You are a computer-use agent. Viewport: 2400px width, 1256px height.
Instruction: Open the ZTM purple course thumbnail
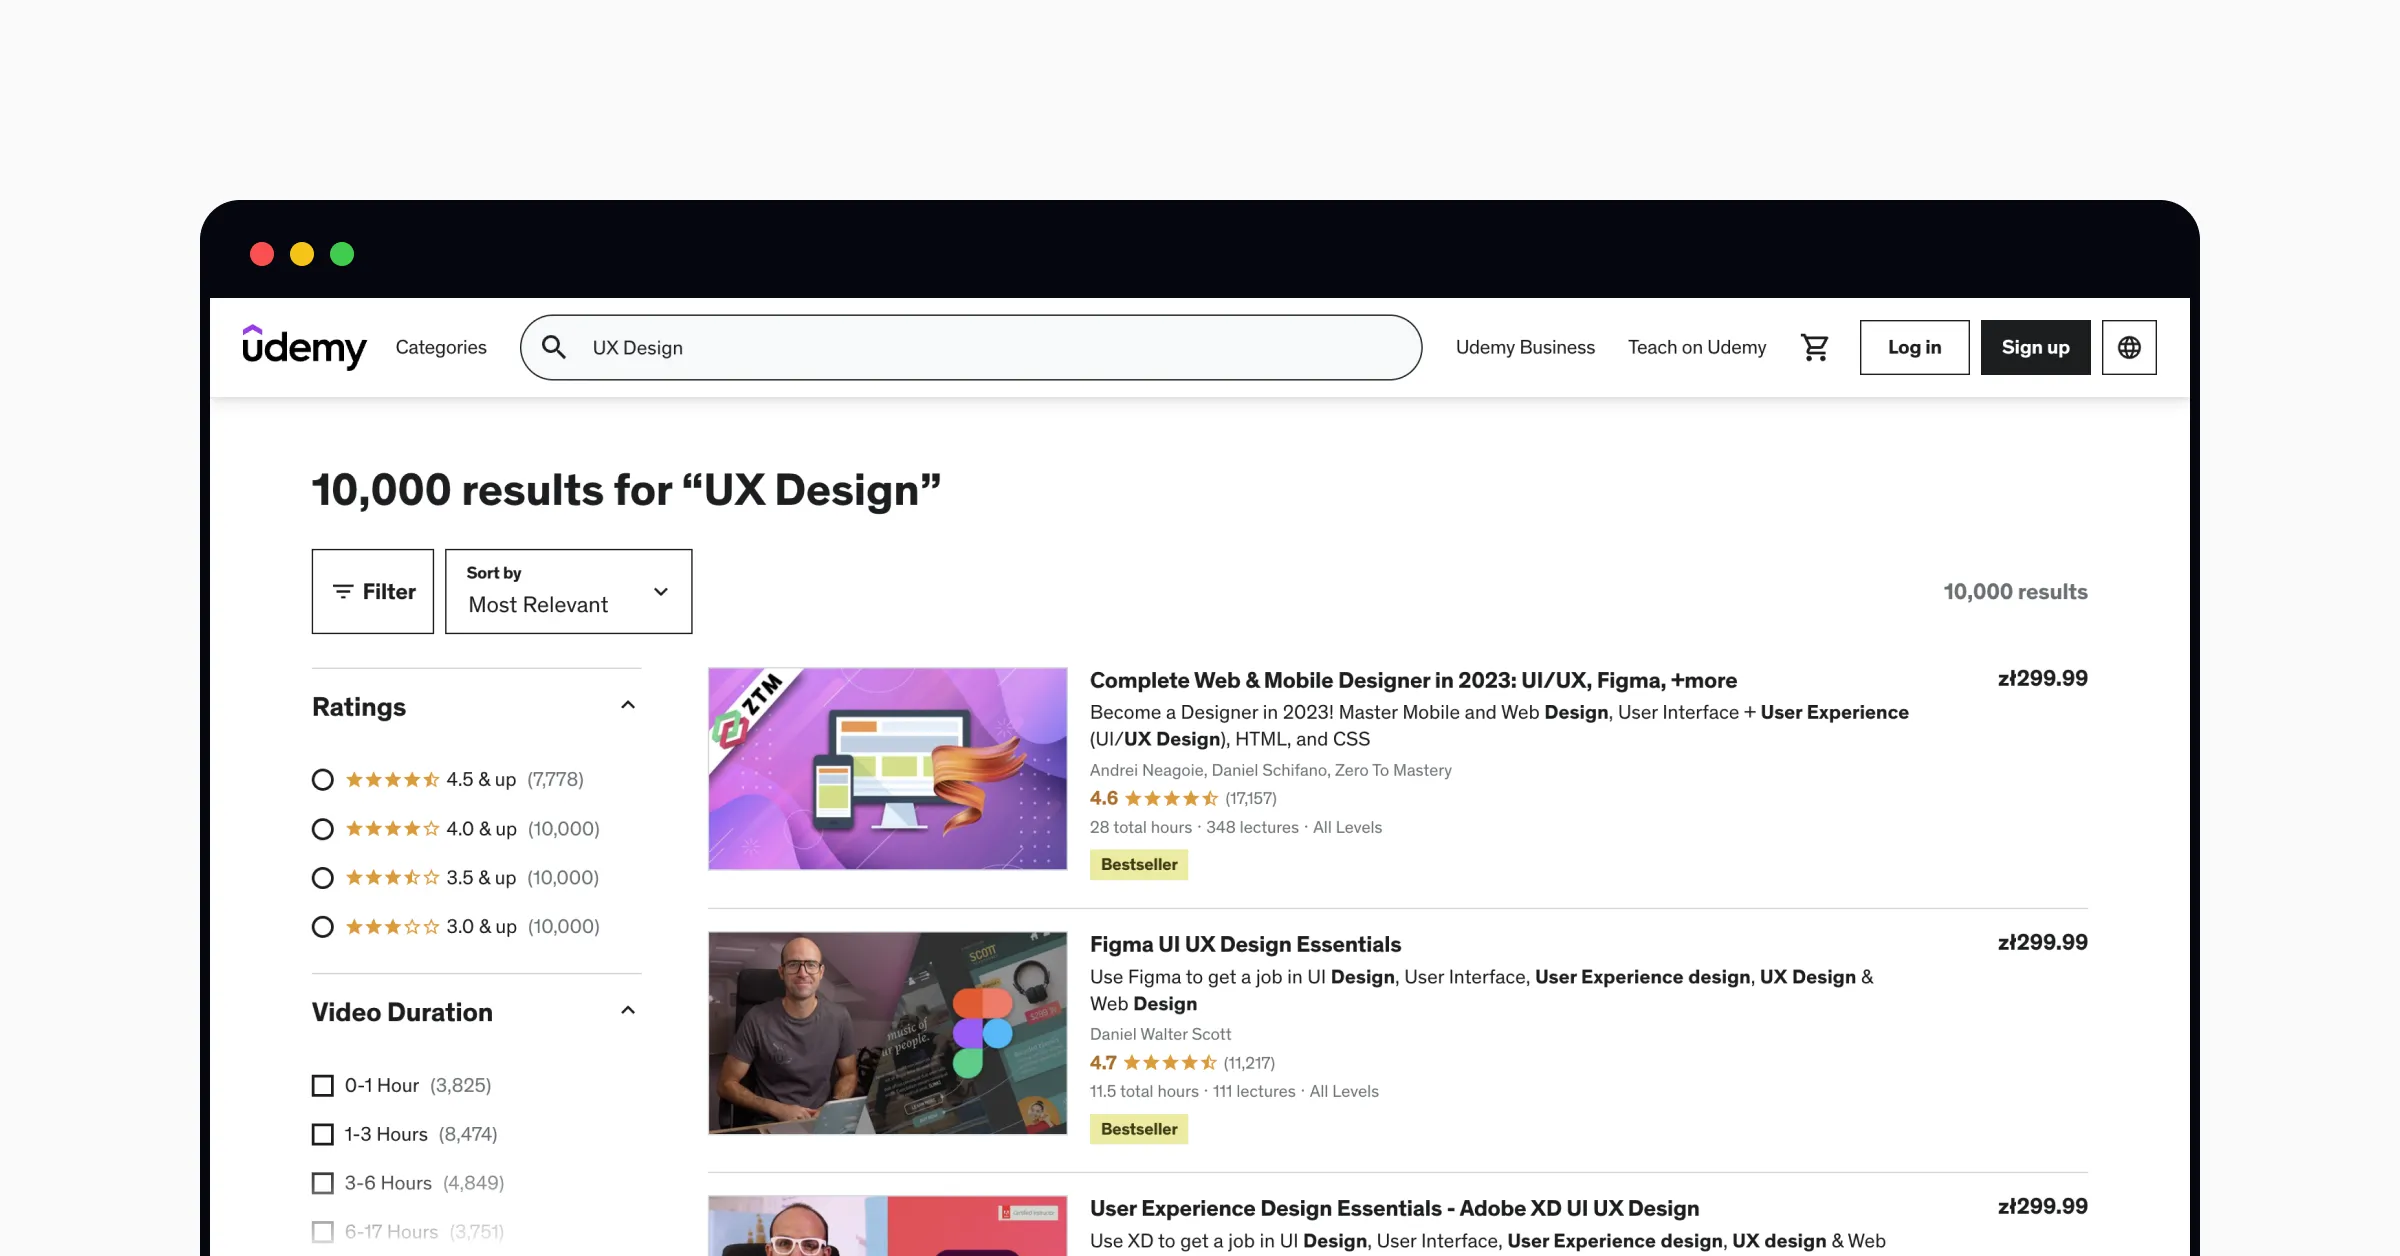tap(888, 768)
